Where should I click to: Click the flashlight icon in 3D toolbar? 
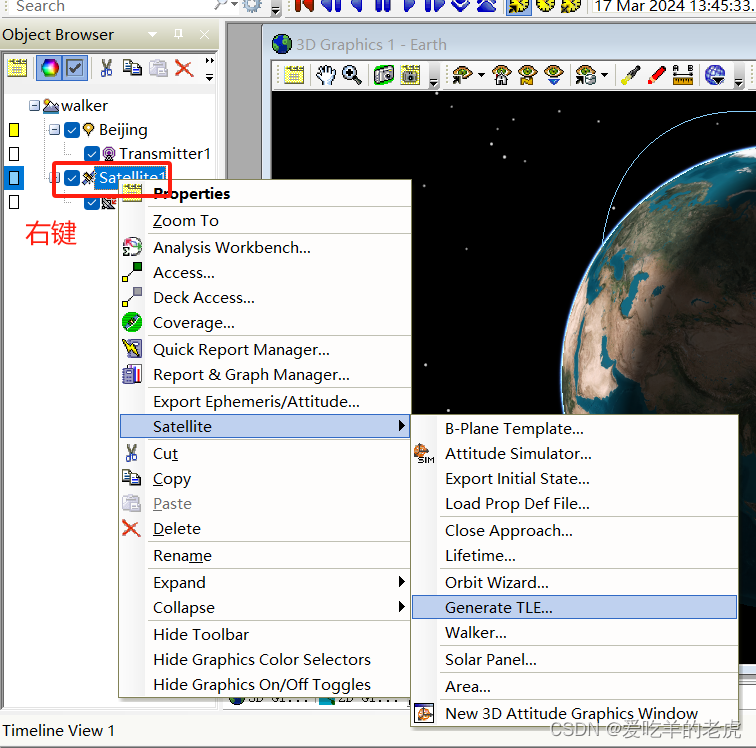pyautogui.click(x=630, y=75)
